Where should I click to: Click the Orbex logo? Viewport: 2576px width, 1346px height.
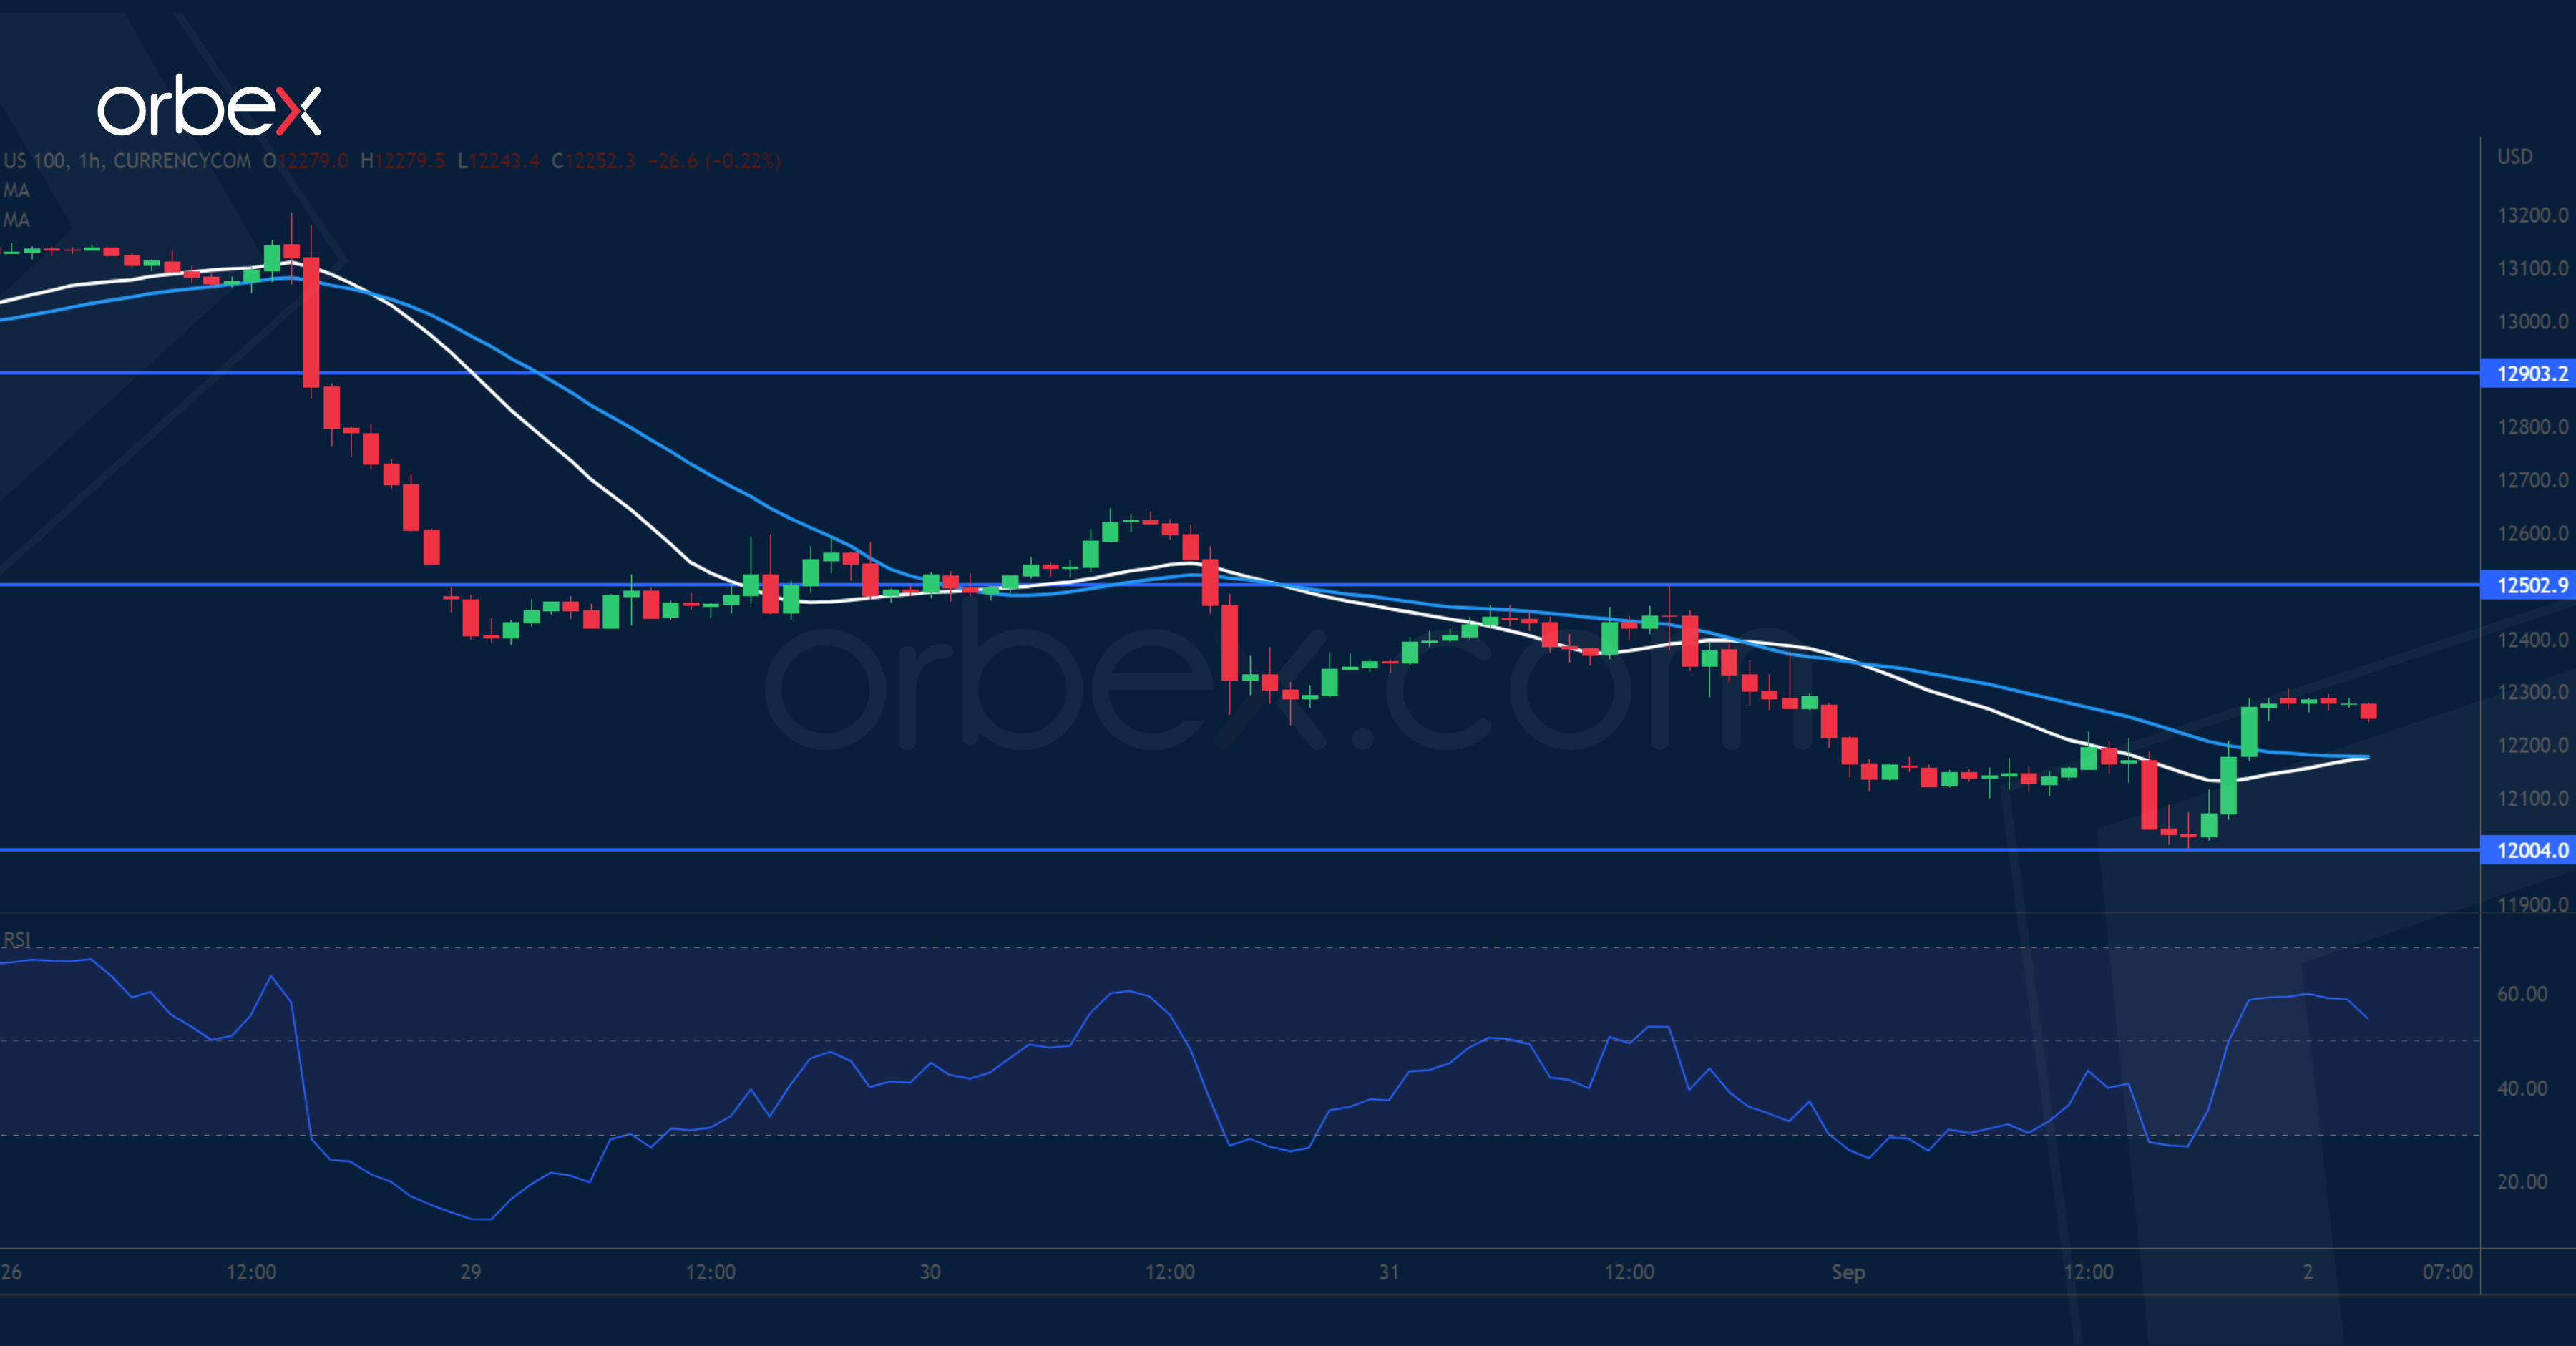coord(209,106)
